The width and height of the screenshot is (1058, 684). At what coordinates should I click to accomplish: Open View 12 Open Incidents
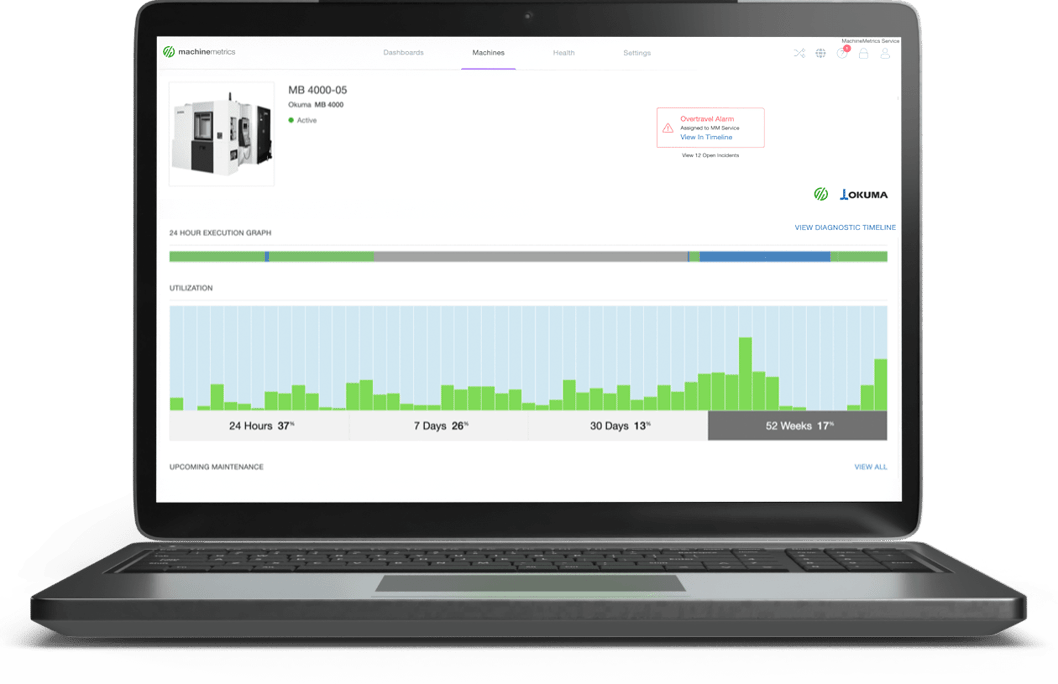(711, 156)
